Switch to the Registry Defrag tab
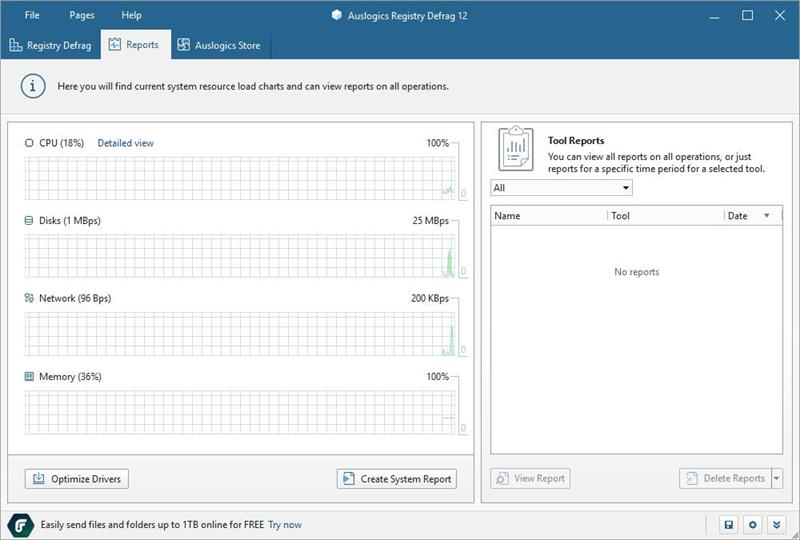Image resolution: width=800 pixels, height=540 pixels. click(50, 45)
